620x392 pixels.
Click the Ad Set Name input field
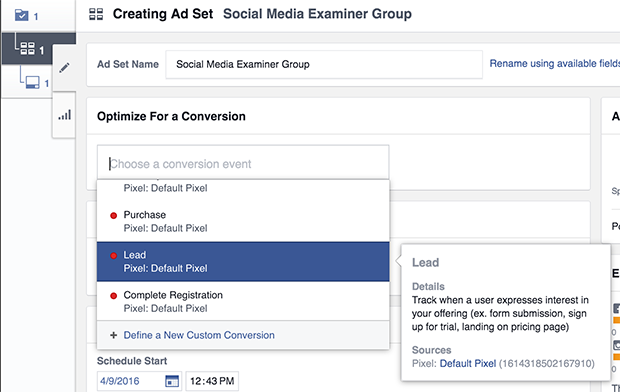[x=324, y=64]
